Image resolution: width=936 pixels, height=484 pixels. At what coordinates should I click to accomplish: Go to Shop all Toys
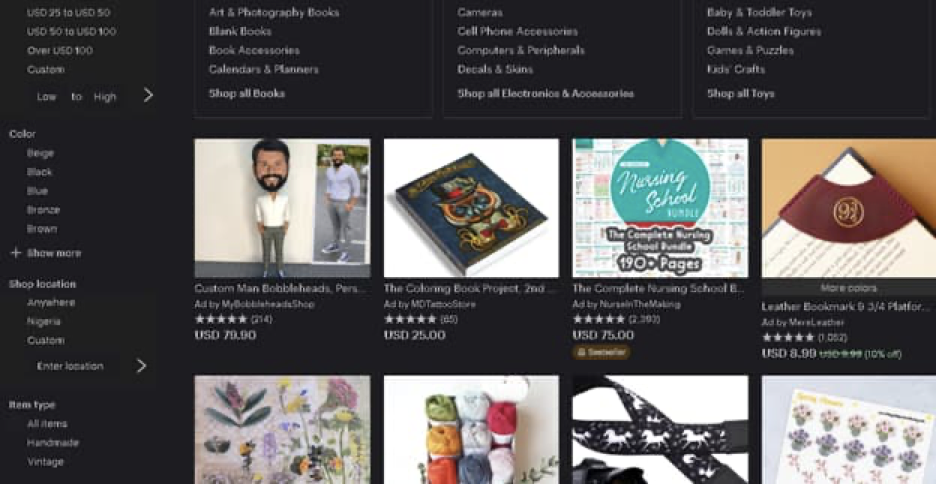[x=741, y=94]
